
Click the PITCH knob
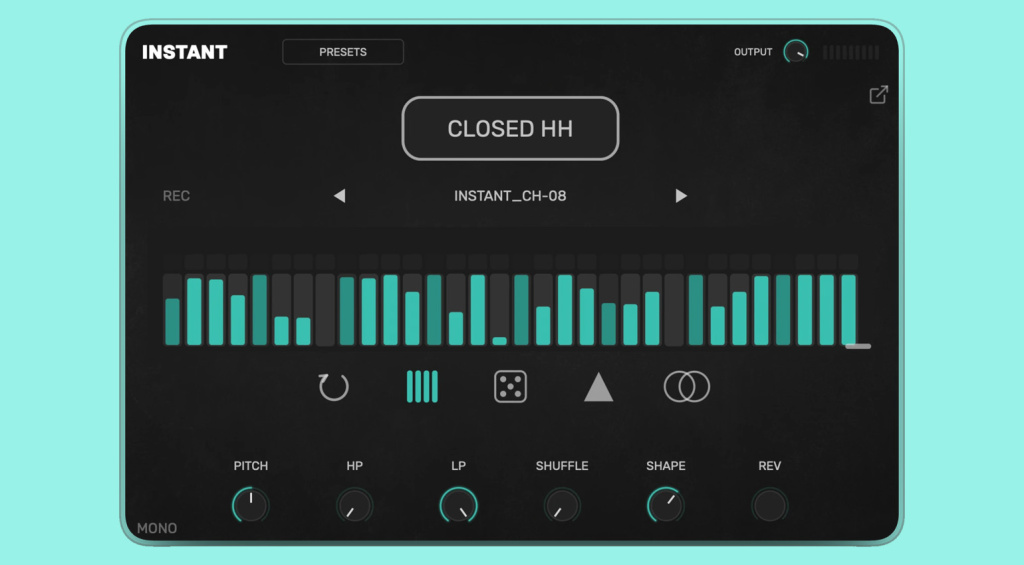coord(251,506)
